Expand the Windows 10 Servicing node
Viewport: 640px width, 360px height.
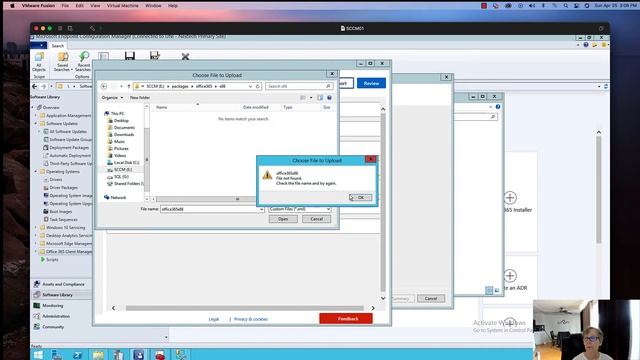[x=36, y=227]
